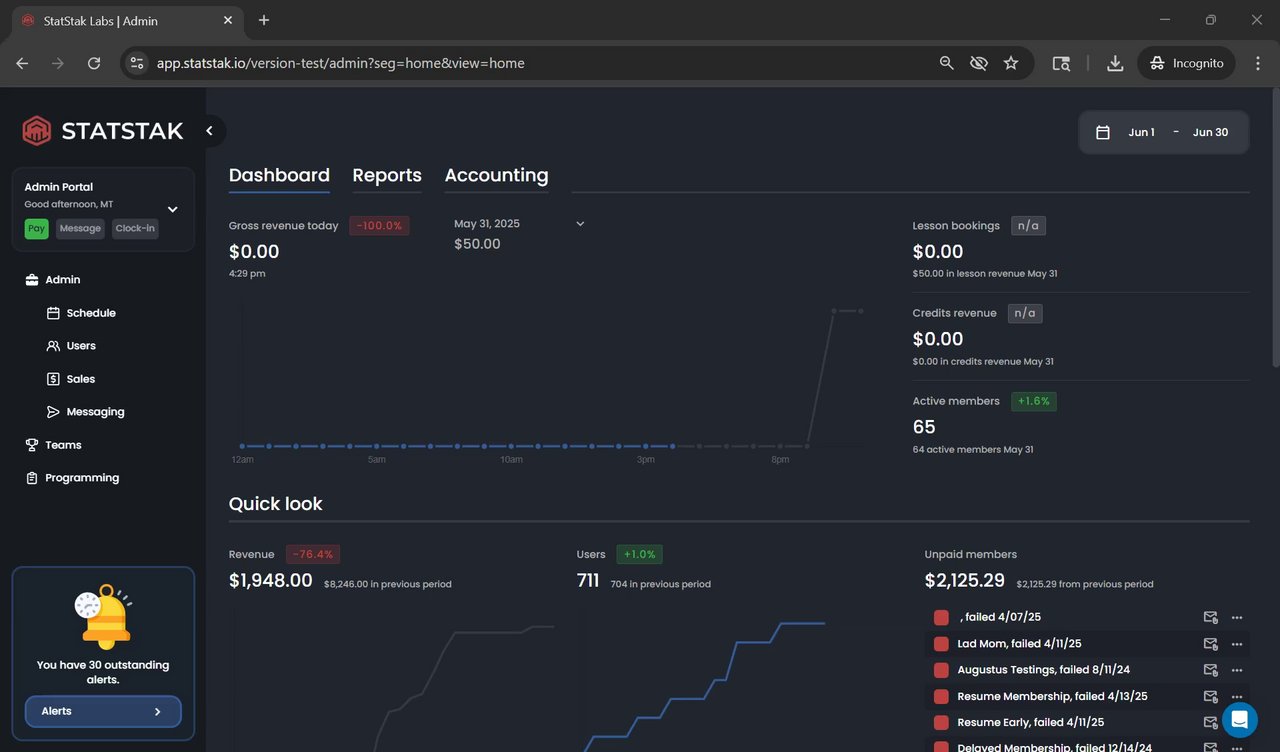Click the StatStak logo icon
This screenshot has width=1280, height=752.
[37, 131]
